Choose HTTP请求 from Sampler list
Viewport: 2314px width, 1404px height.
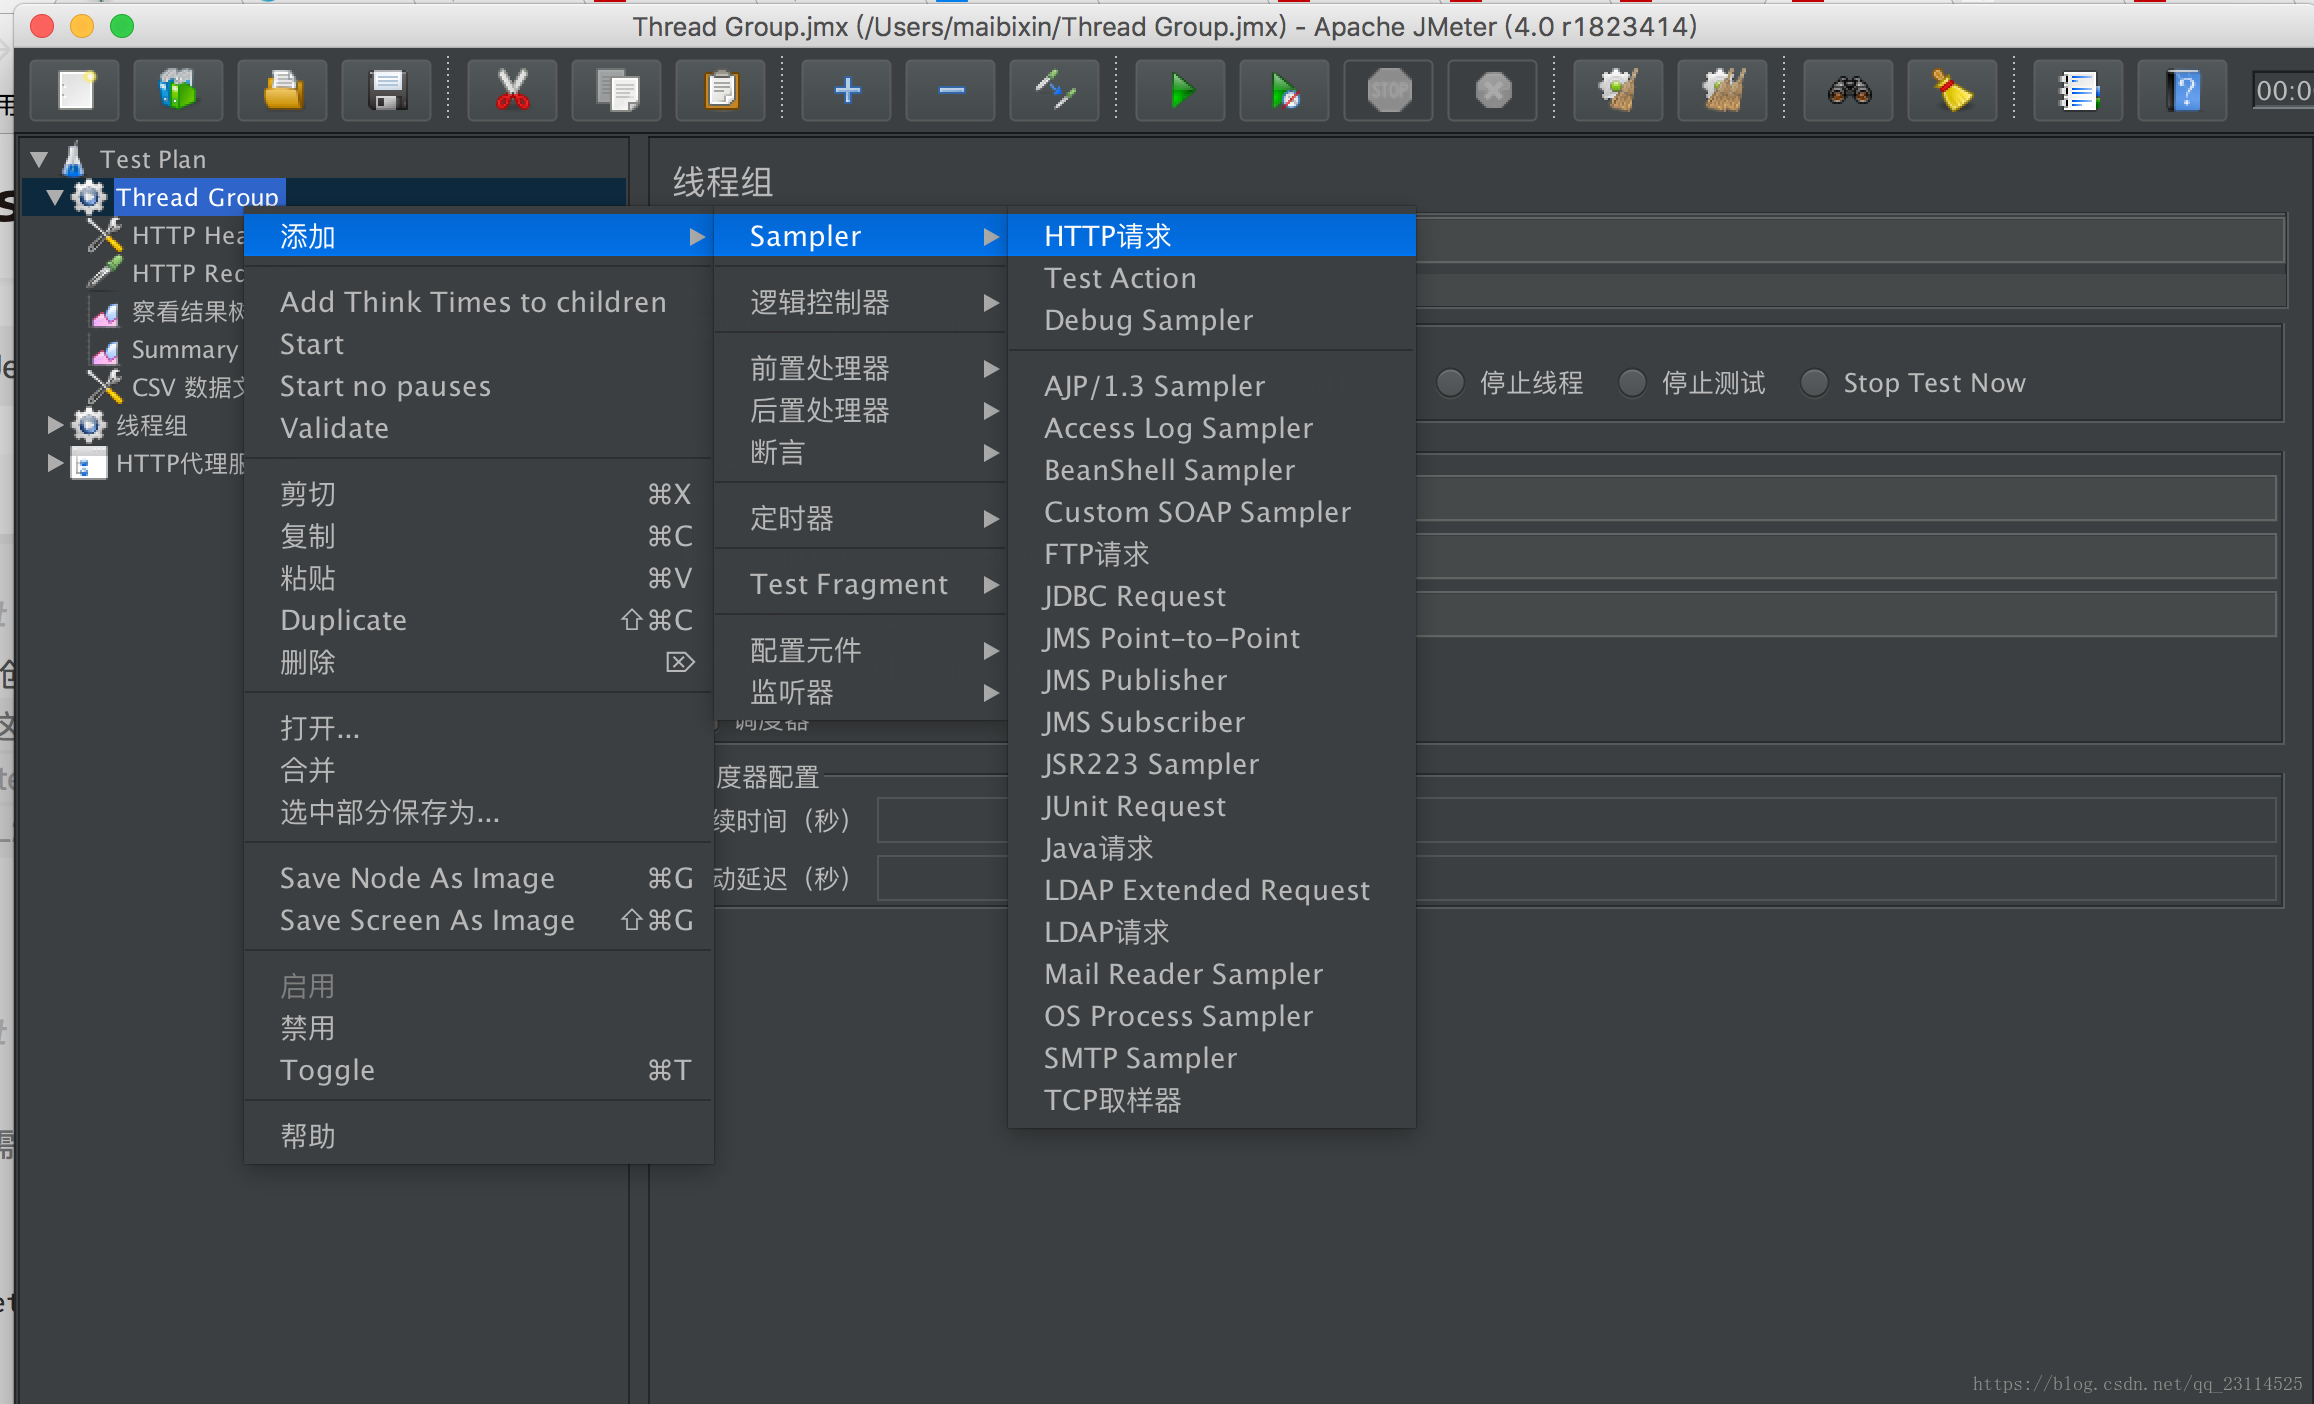tap(1212, 236)
